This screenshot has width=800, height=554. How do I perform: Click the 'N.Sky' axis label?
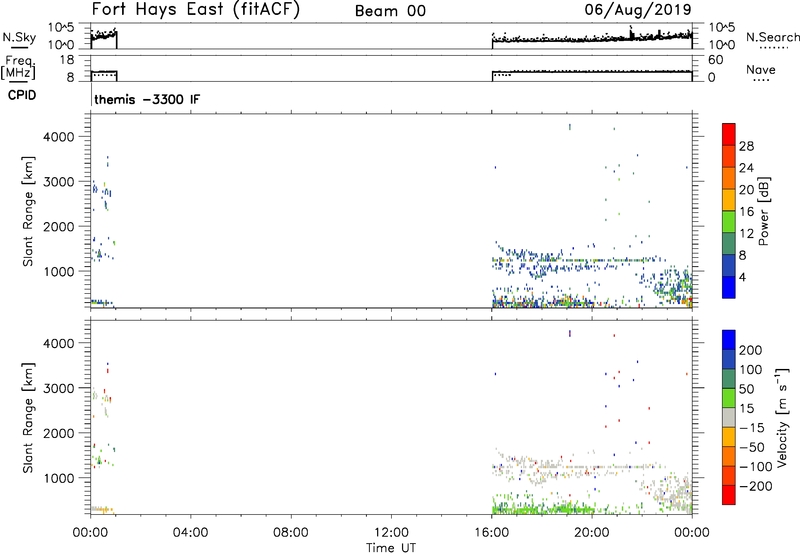coord(19,37)
